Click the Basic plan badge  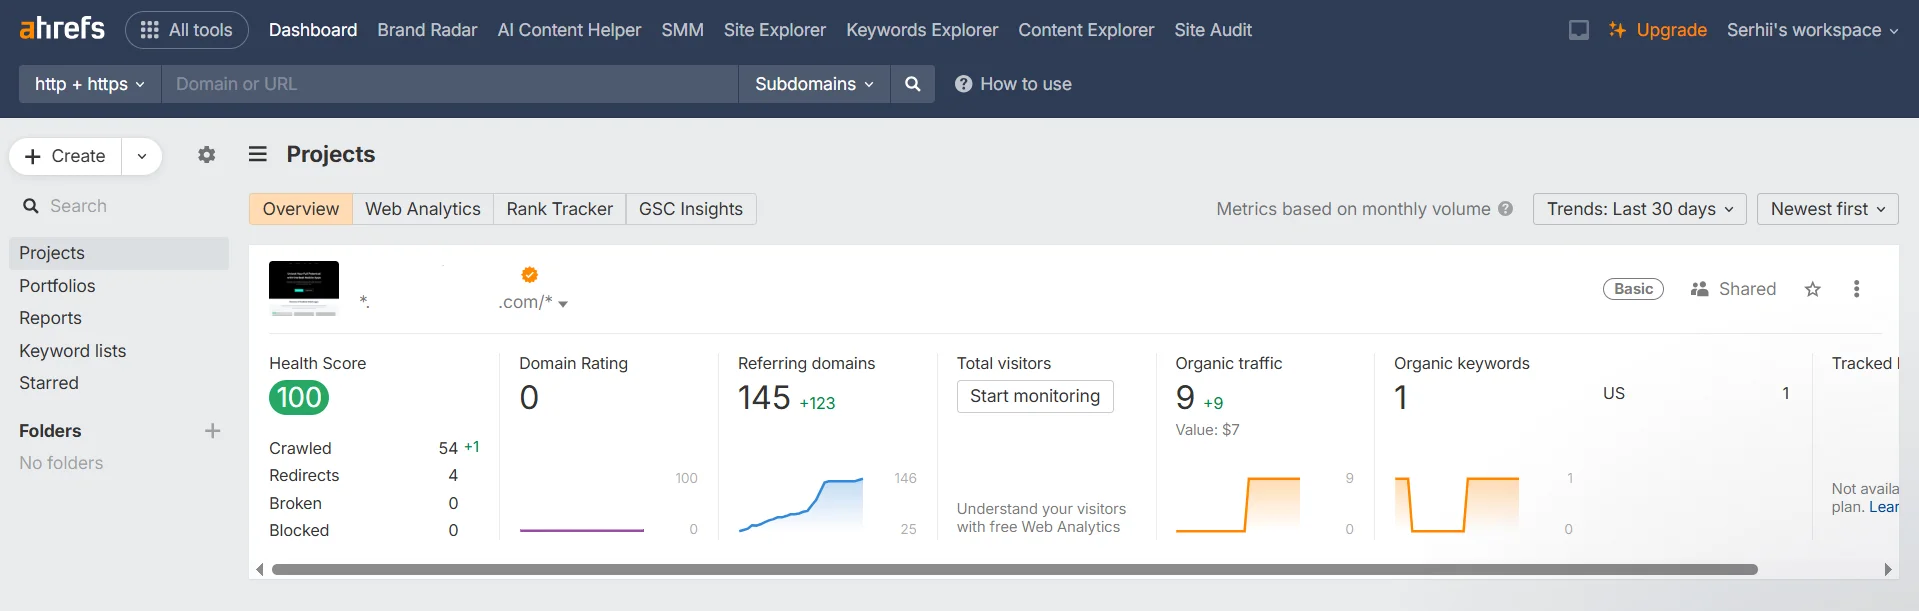coord(1633,289)
